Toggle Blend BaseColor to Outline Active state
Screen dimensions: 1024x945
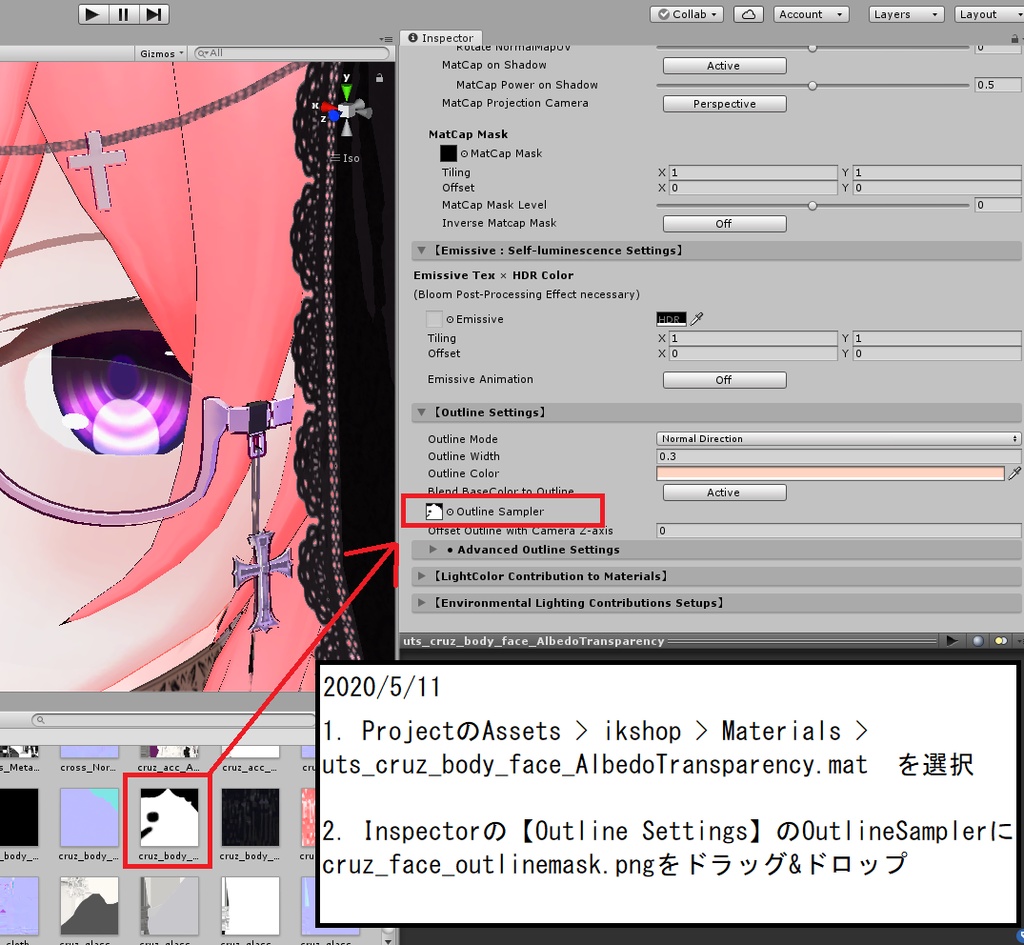click(x=723, y=492)
